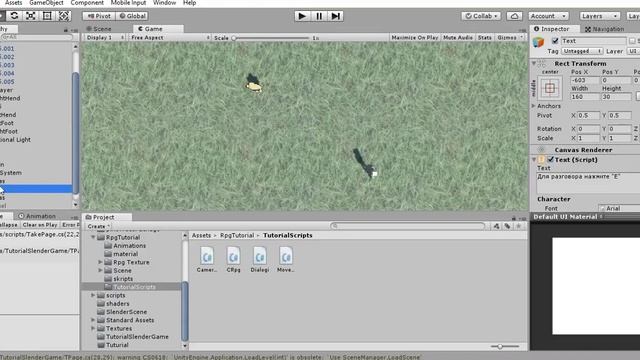640x360 pixels.
Task: Open the Tag Untagged dropdown
Action: pyautogui.click(x=582, y=51)
